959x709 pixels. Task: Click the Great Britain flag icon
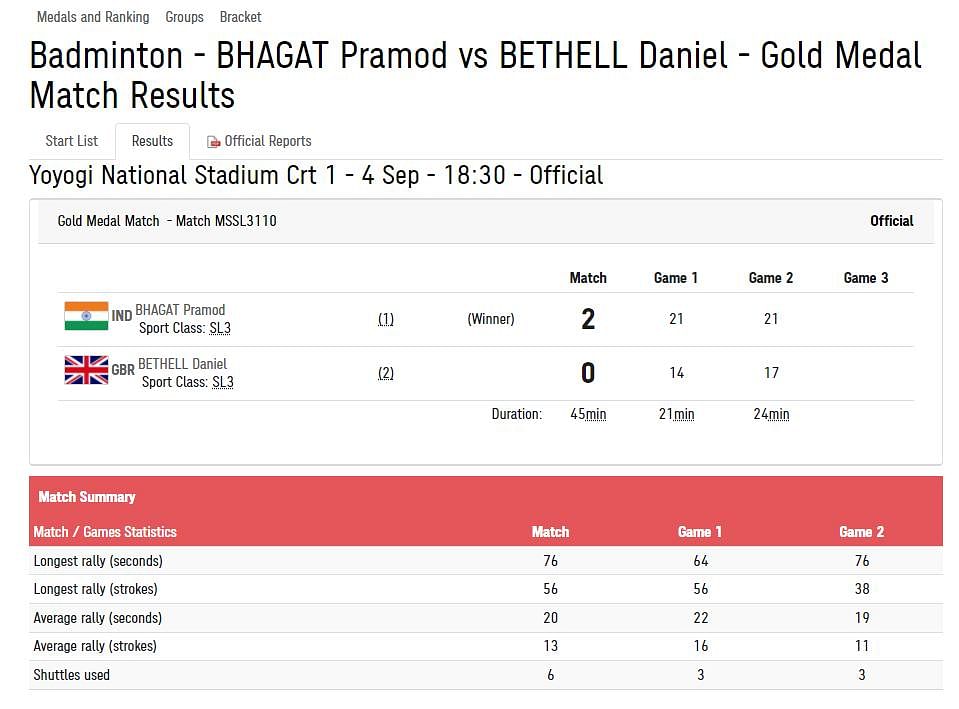coord(86,369)
